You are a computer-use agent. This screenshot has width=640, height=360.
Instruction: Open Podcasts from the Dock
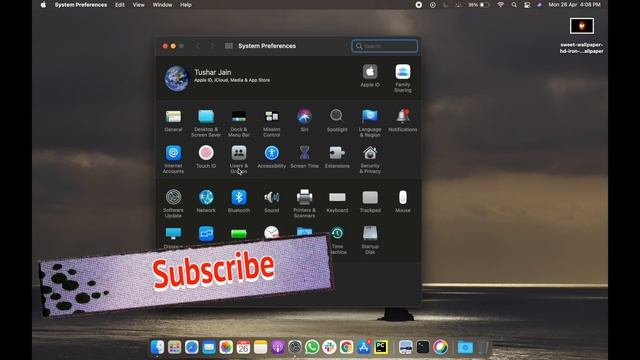pyautogui.click(x=278, y=347)
